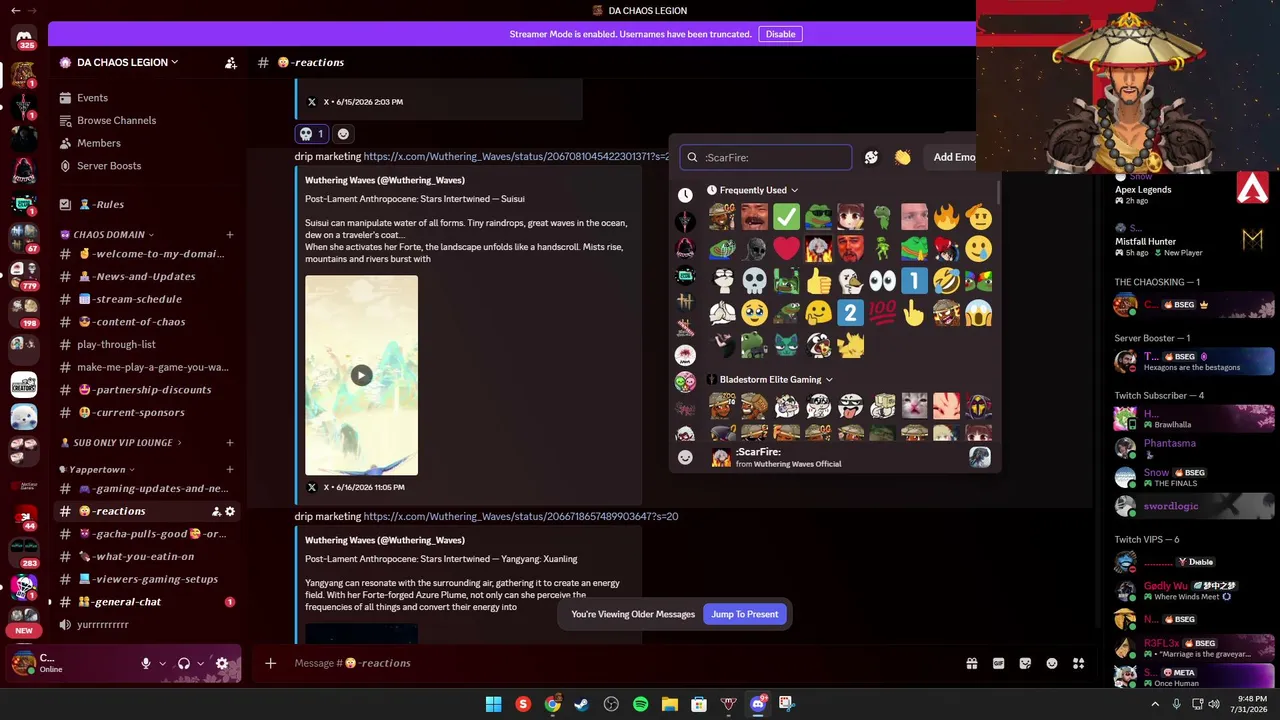Toggle microphone mute
1280x720 pixels.
146,663
